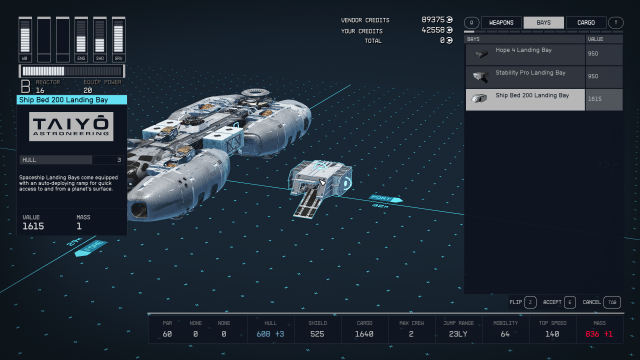
Task: Click the value 950 for Hope 4
Action: click(593, 54)
